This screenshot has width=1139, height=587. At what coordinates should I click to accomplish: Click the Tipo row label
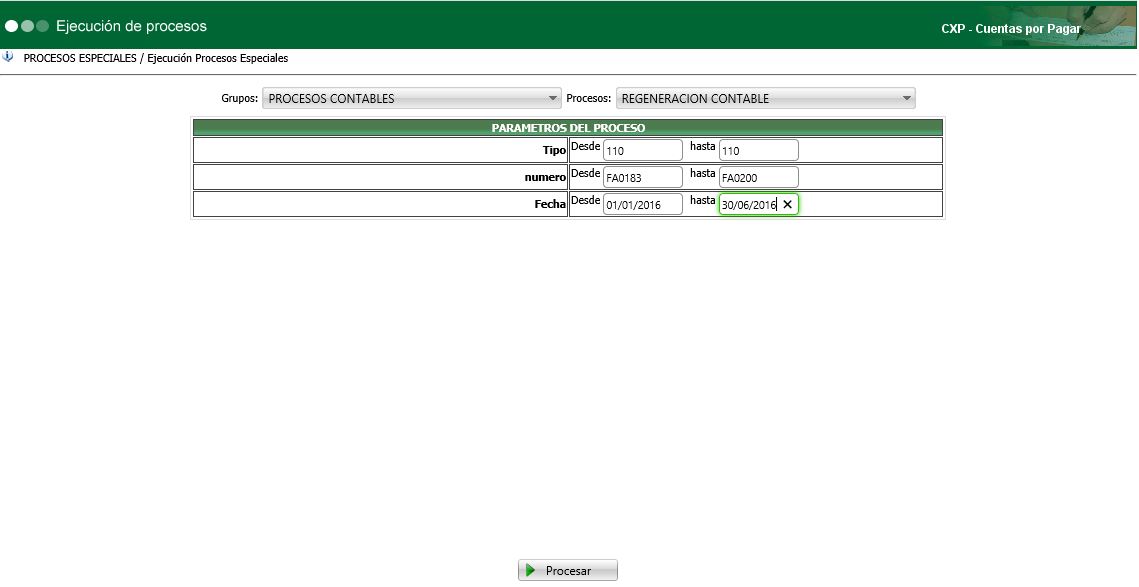click(x=554, y=150)
